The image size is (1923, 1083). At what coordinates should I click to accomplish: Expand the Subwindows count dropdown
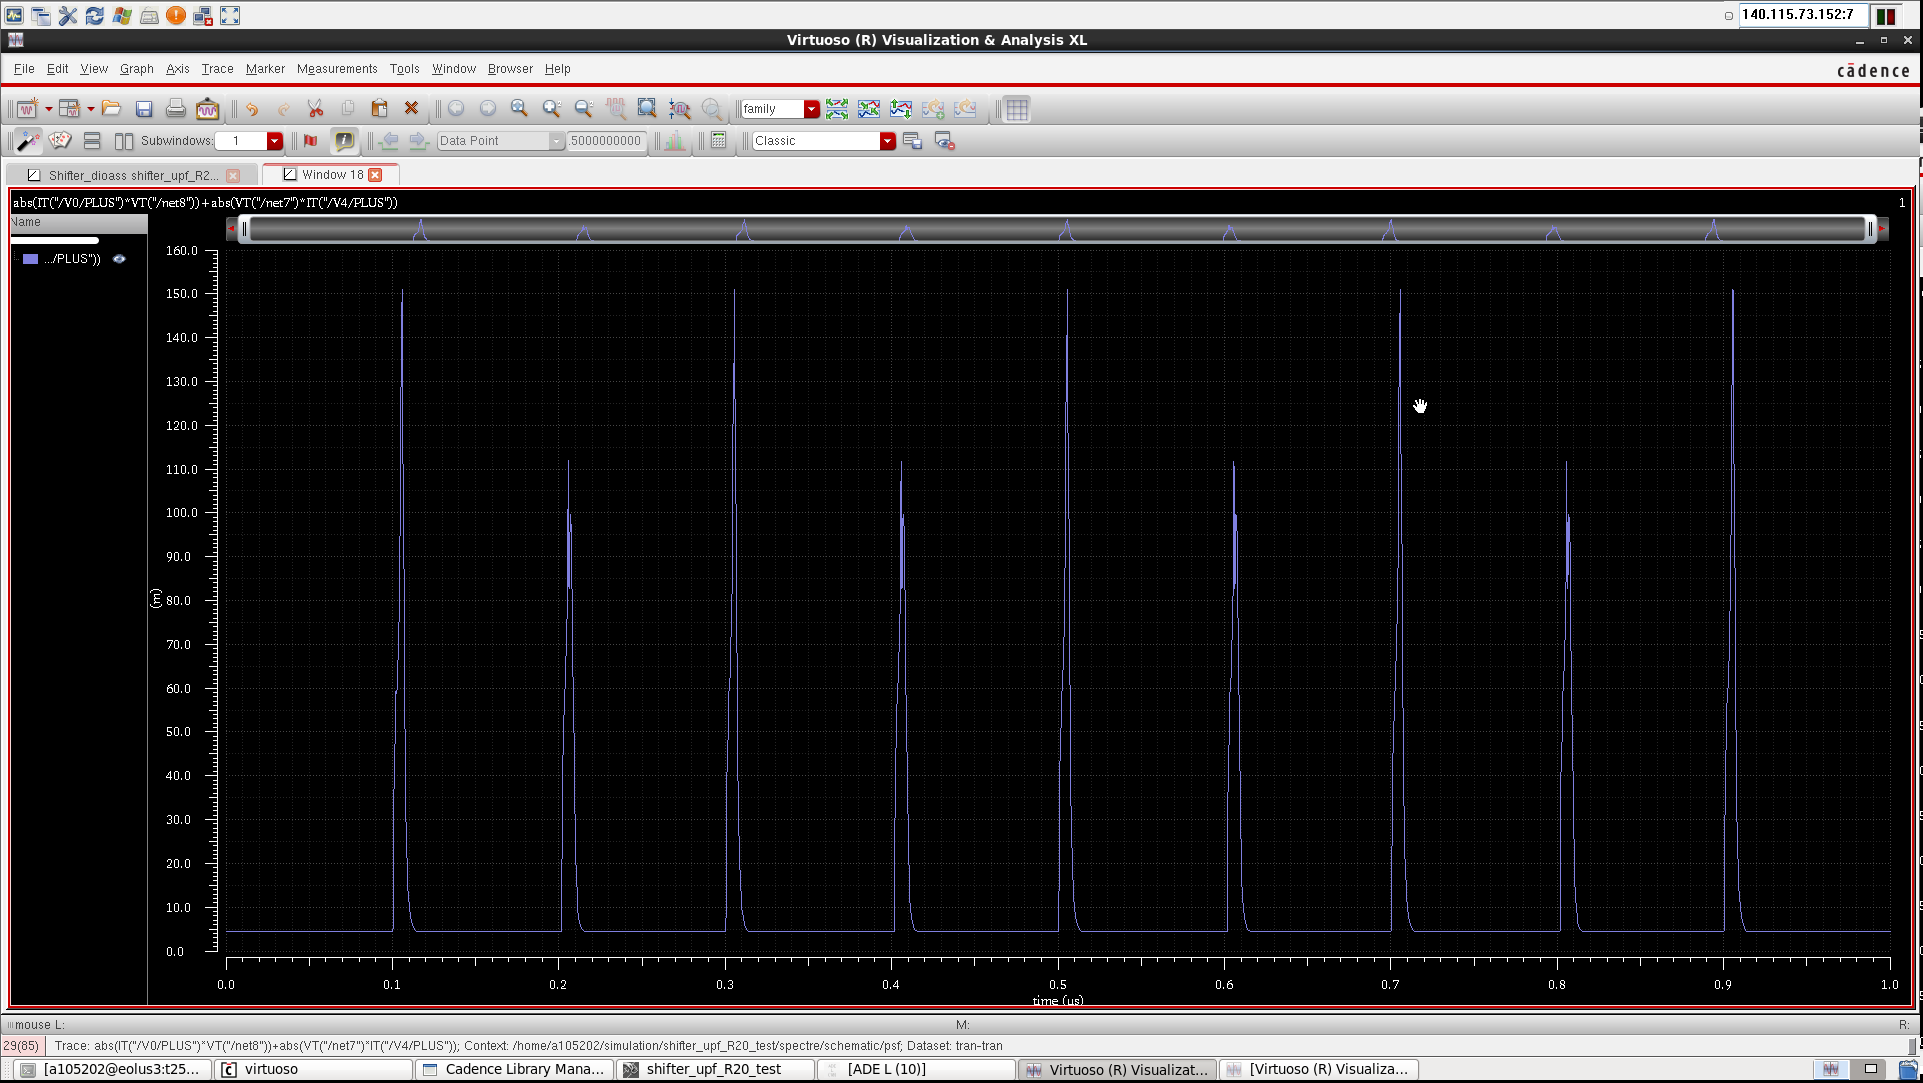[x=274, y=141]
